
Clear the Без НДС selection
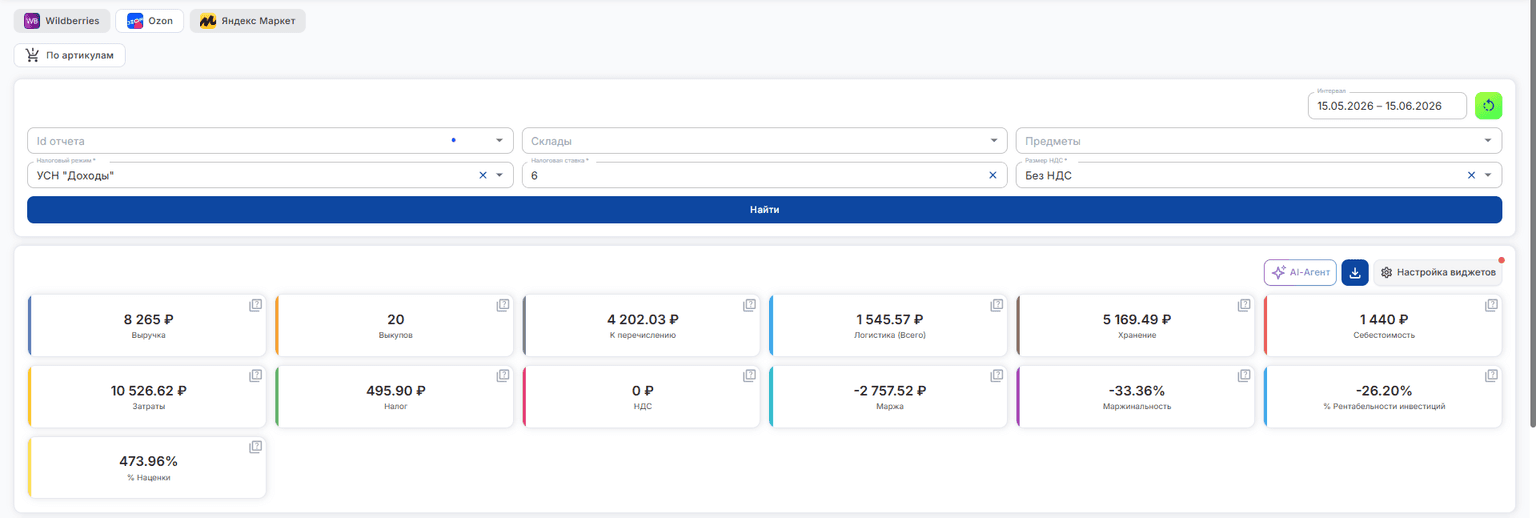1471,175
